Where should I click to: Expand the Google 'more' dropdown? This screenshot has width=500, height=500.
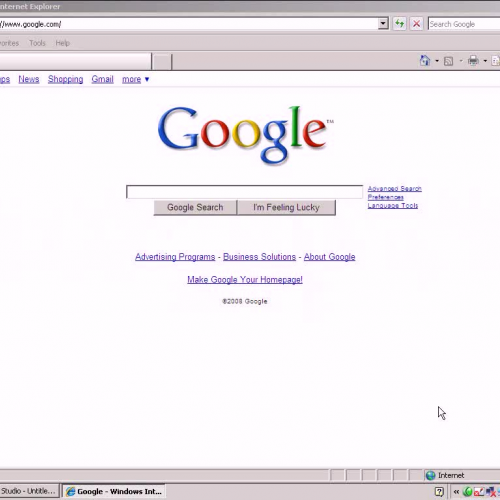click(135, 79)
